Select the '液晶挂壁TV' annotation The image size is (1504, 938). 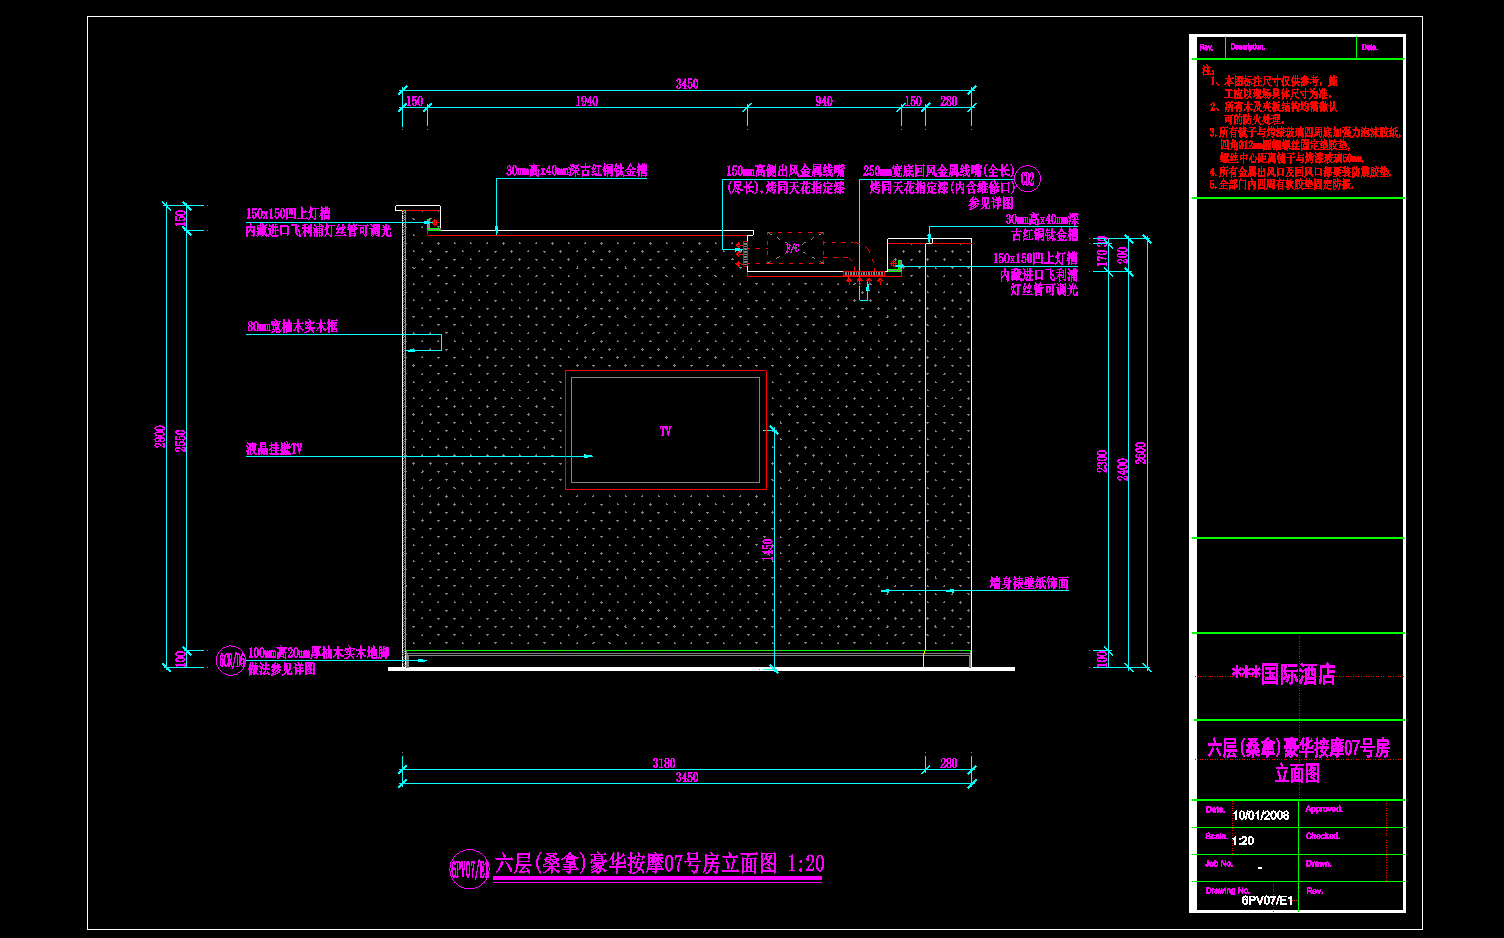point(274,450)
